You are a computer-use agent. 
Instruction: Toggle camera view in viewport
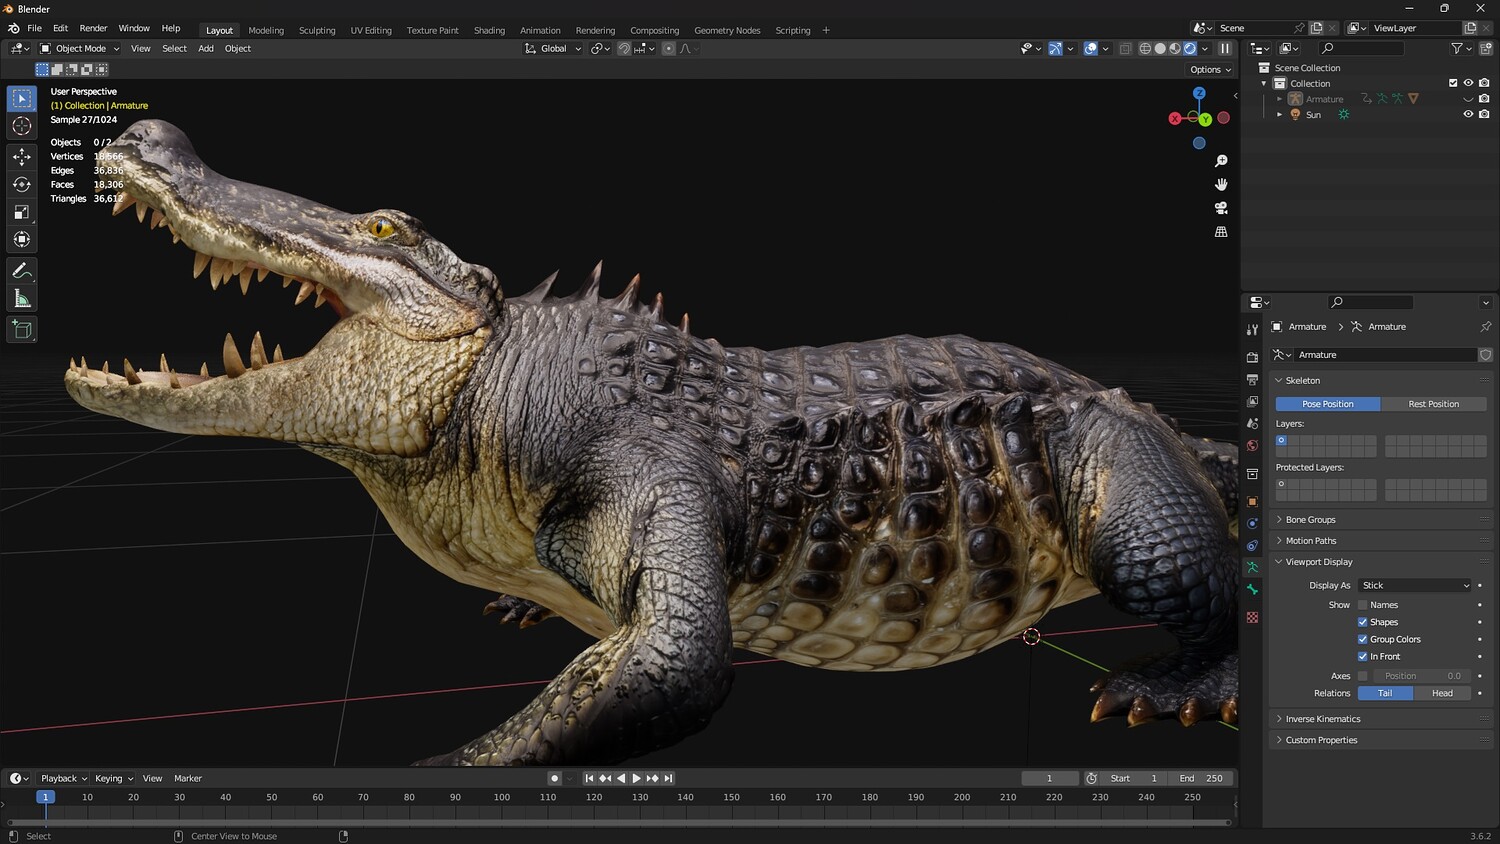click(1221, 208)
